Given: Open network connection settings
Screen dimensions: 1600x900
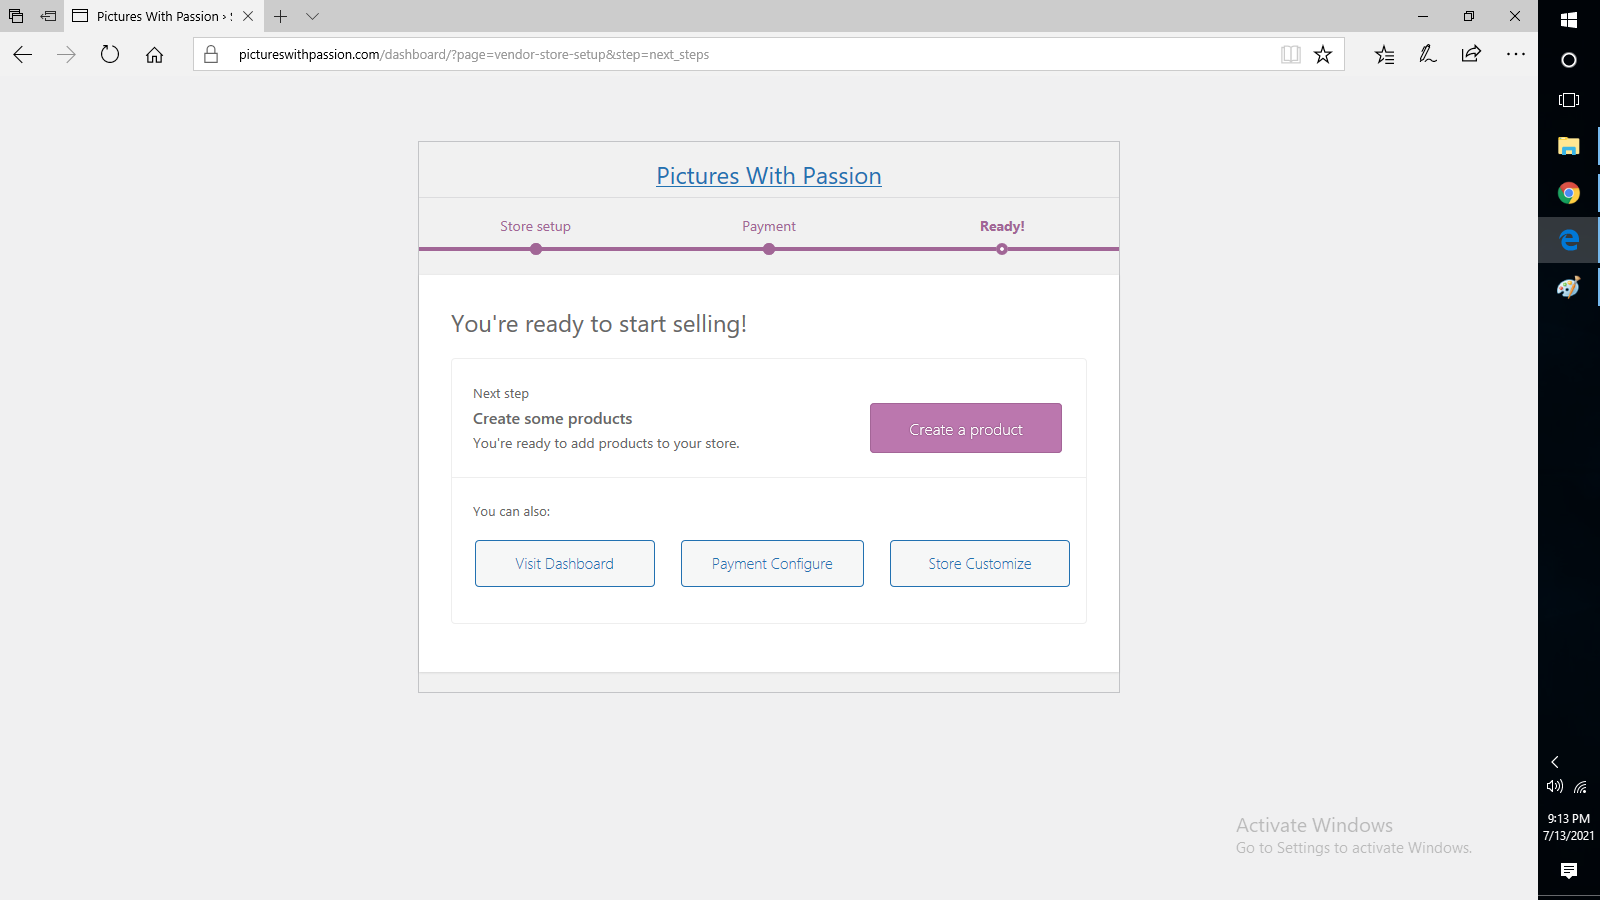Looking at the screenshot, I should pyautogui.click(x=1580, y=786).
